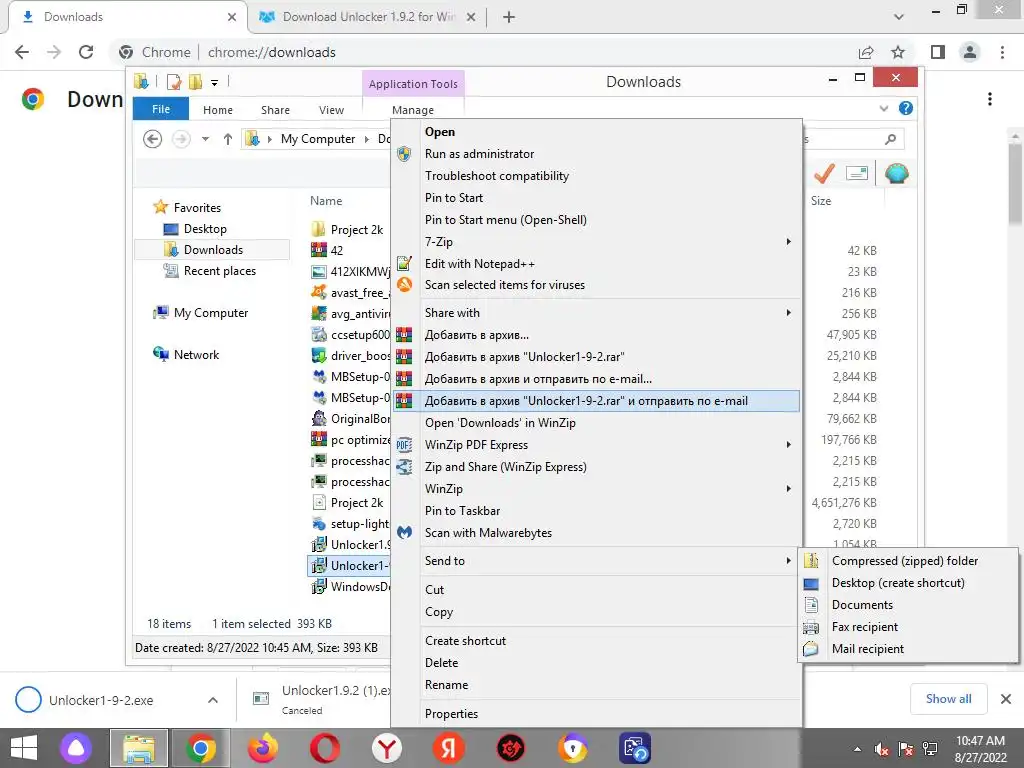This screenshot has width=1024, height=768.
Task: Open Yandex Browser taskbar icon
Action: (387, 748)
